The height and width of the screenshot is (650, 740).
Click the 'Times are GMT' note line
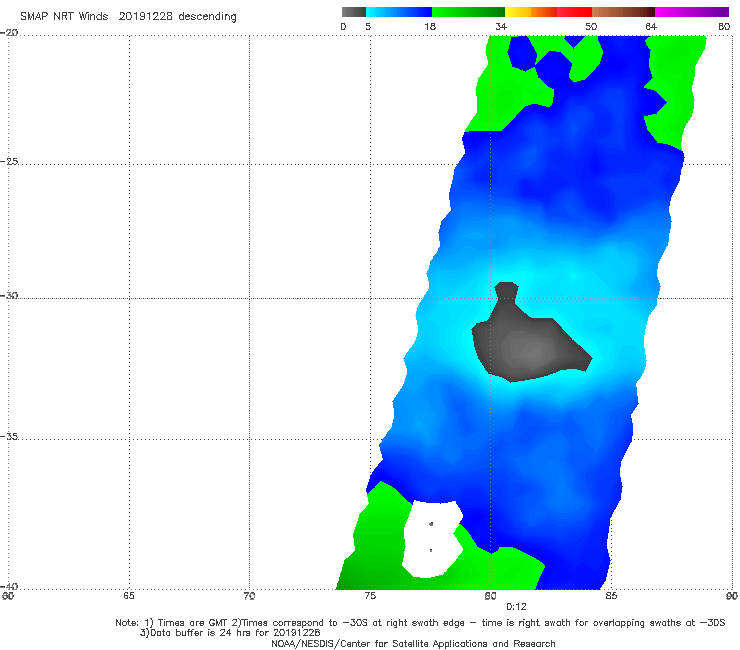[x=420, y=623]
